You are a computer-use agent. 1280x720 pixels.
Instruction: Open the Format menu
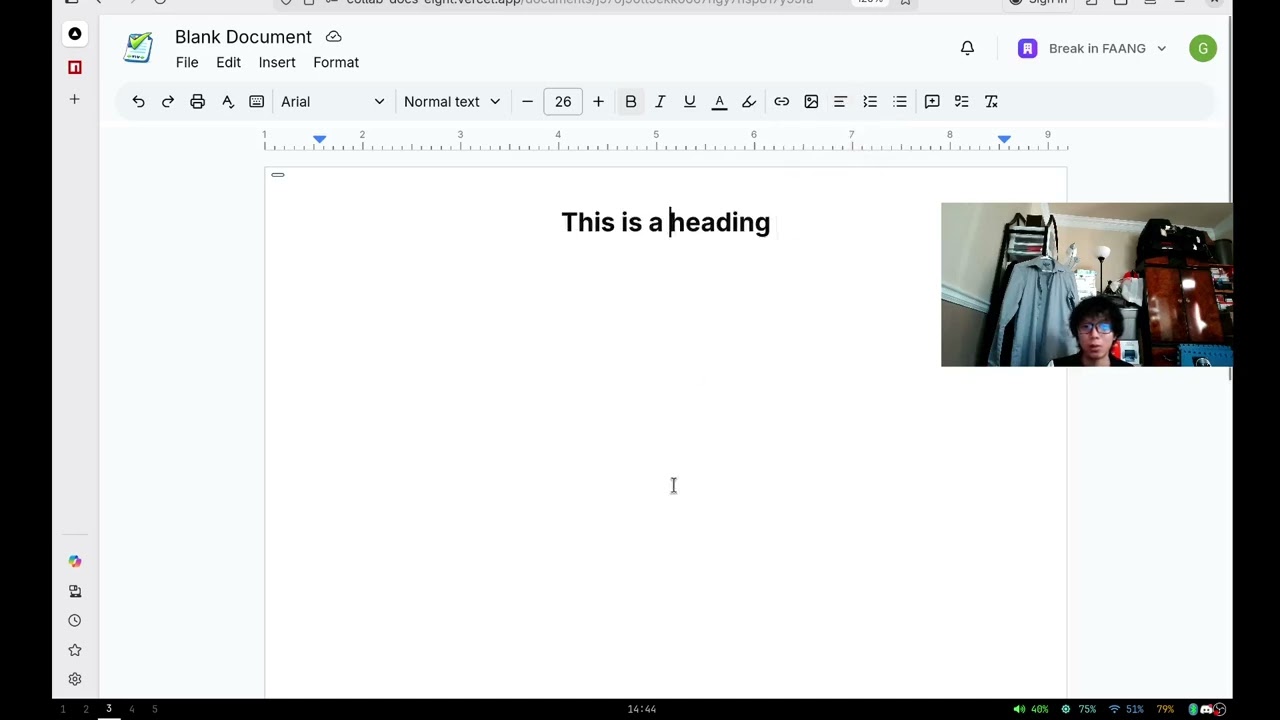coord(336,62)
